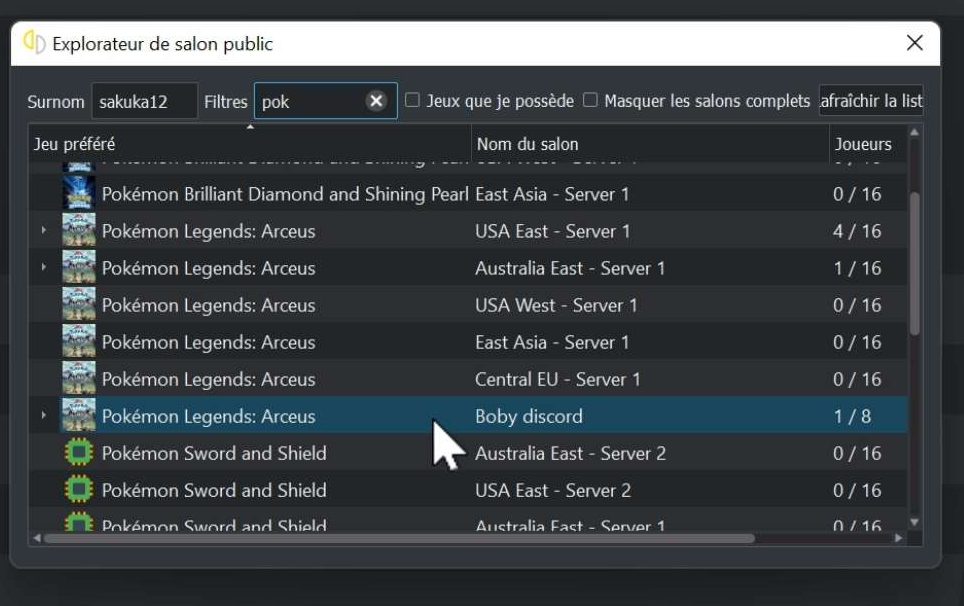
Task: Click the 'Joueurs' column header
Action: click(865, 144)
